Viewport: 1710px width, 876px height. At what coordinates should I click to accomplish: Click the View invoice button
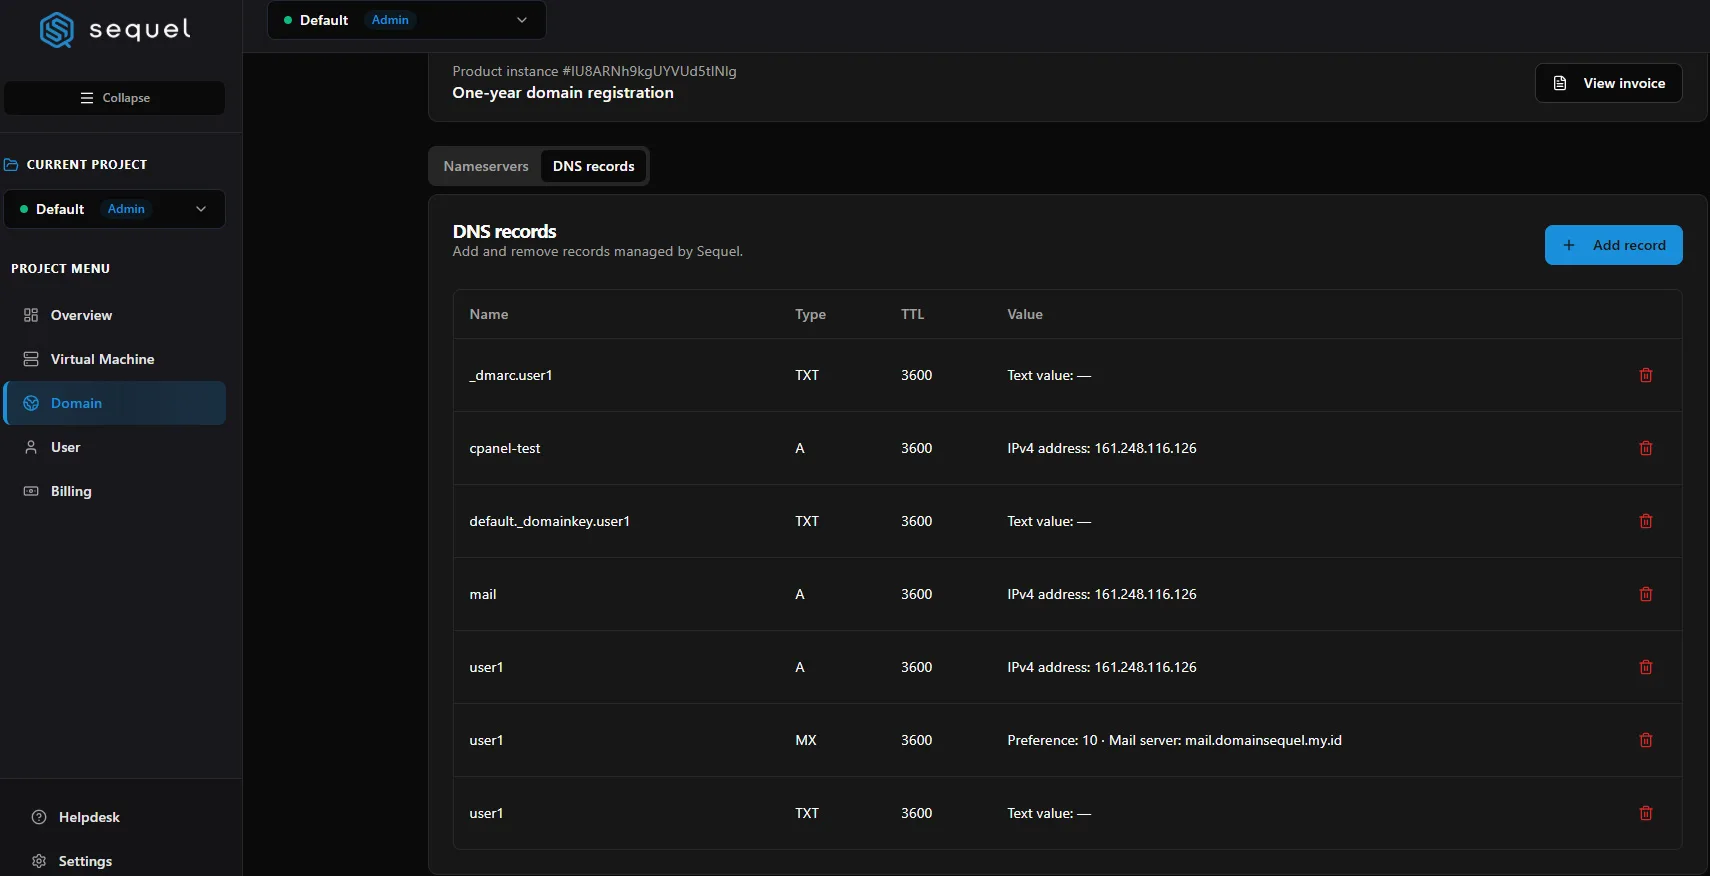pos(1608,83)
